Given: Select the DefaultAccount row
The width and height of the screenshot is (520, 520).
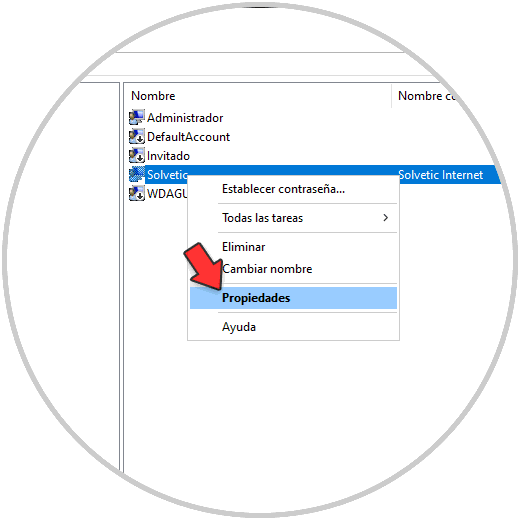Looking at the screenshot, I should (x=188, y=137).
